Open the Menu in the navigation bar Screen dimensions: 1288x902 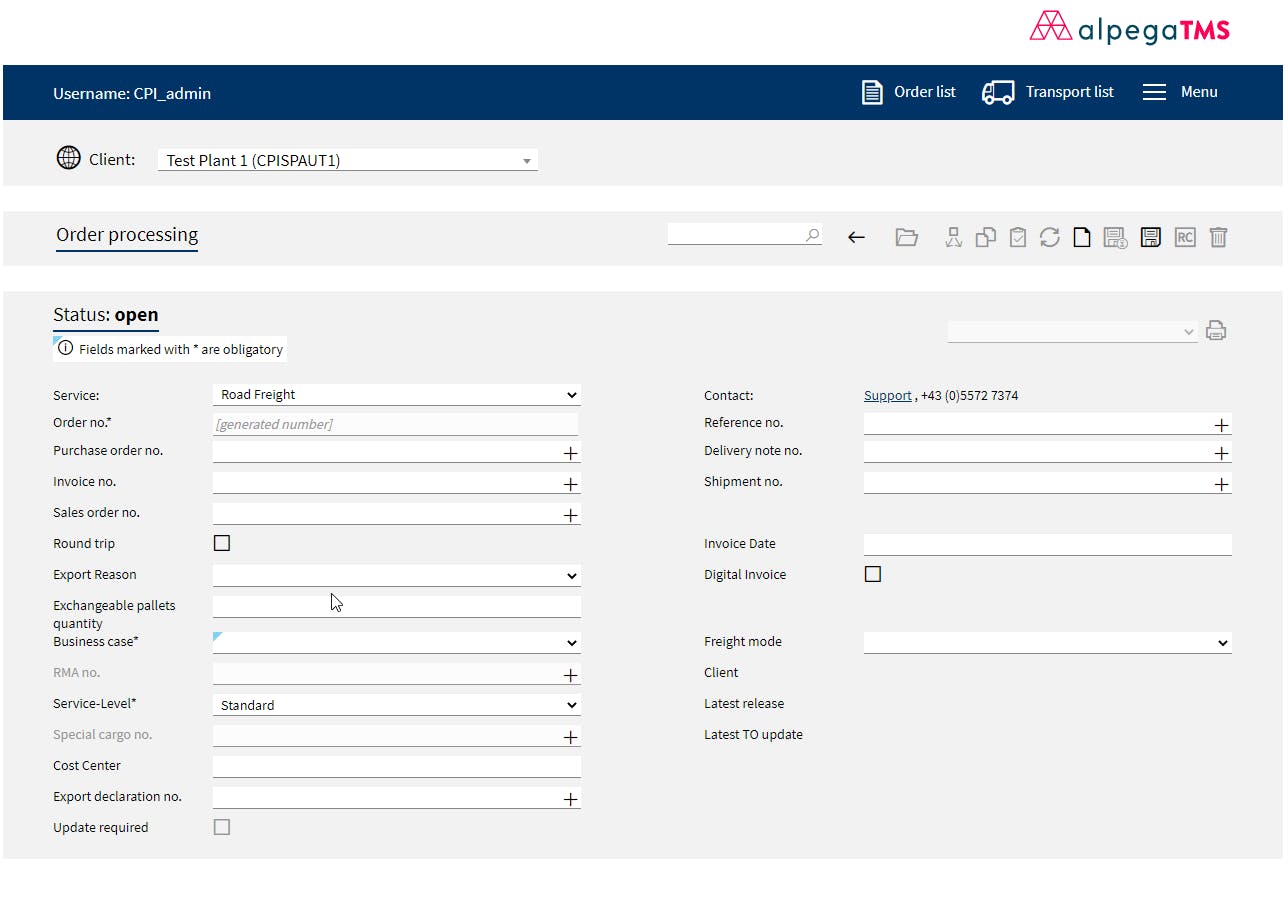point(1180,91)
